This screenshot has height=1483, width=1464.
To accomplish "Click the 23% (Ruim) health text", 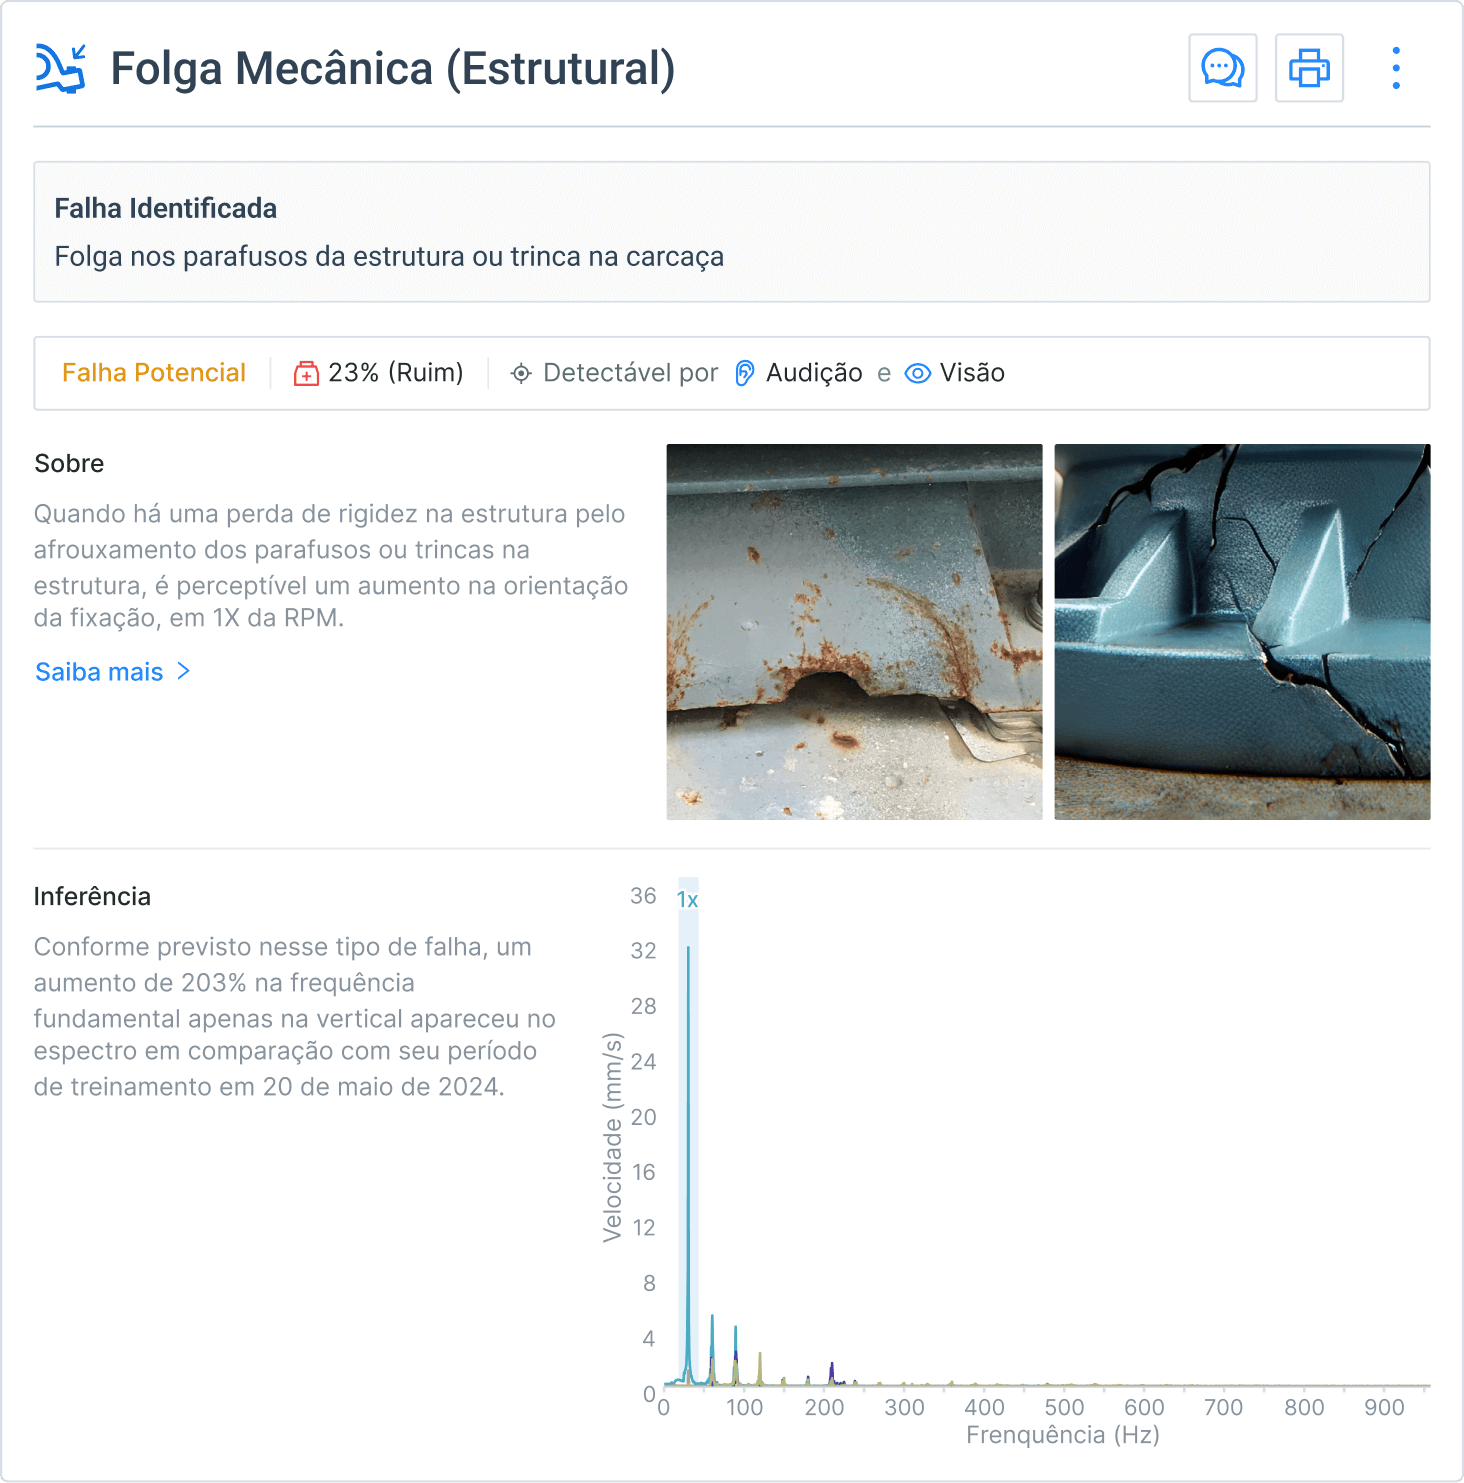I will click(395, 373).
